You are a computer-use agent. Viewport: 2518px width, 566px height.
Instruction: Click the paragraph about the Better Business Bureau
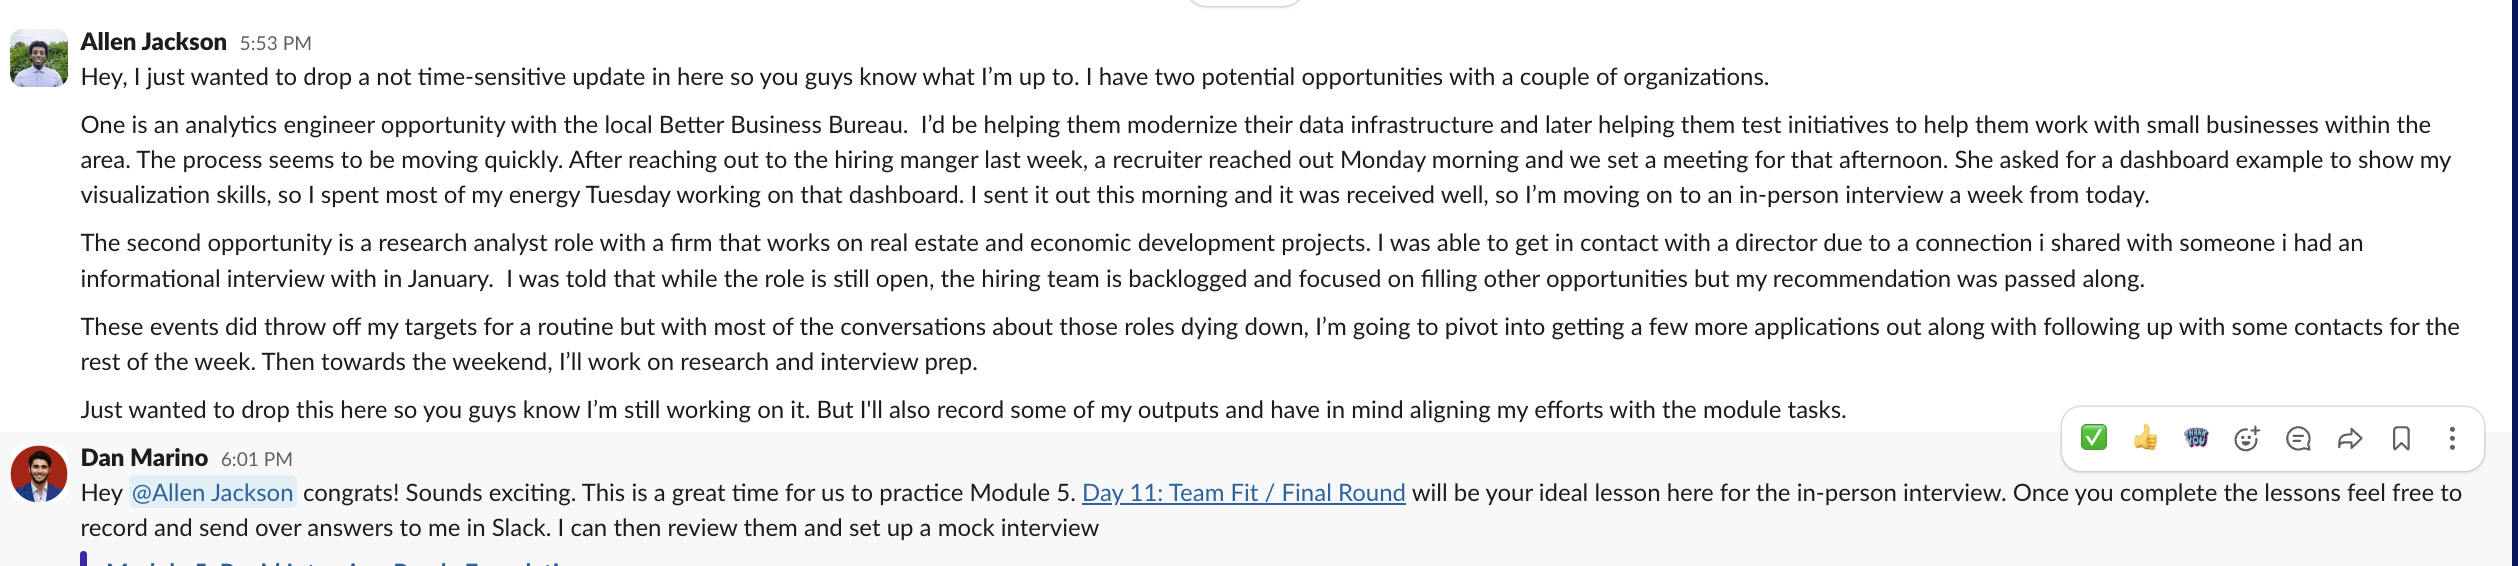click(1200, 160)
